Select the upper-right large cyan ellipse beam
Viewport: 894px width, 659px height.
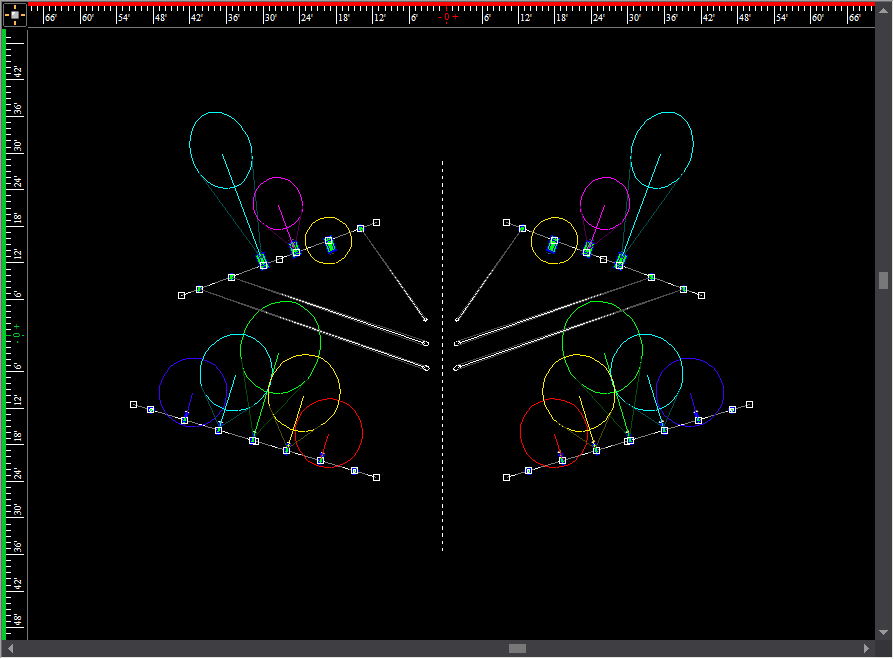692,150
